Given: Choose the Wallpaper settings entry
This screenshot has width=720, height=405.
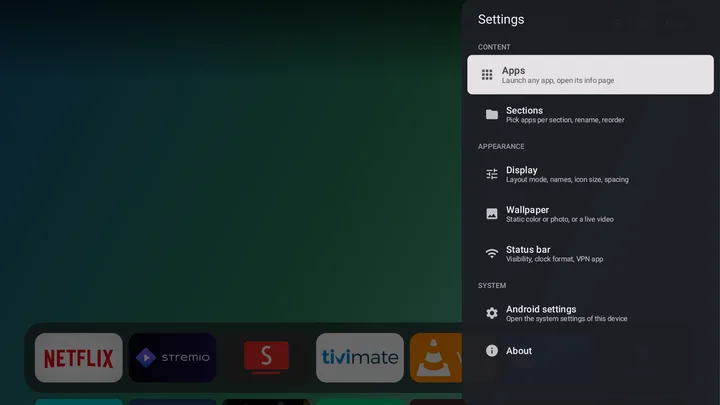Looking at the screenshot, I should point(591,214).
